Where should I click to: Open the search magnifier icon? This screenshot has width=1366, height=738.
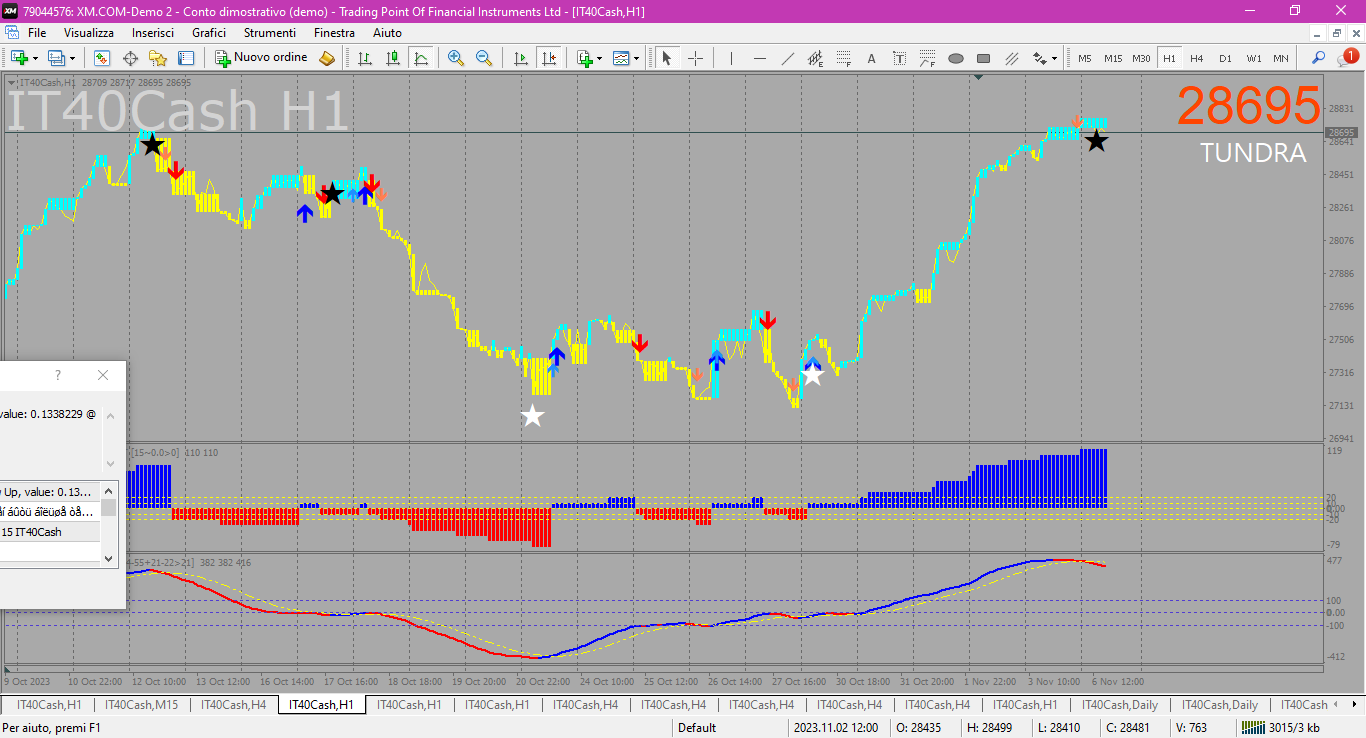[1319, 58]
